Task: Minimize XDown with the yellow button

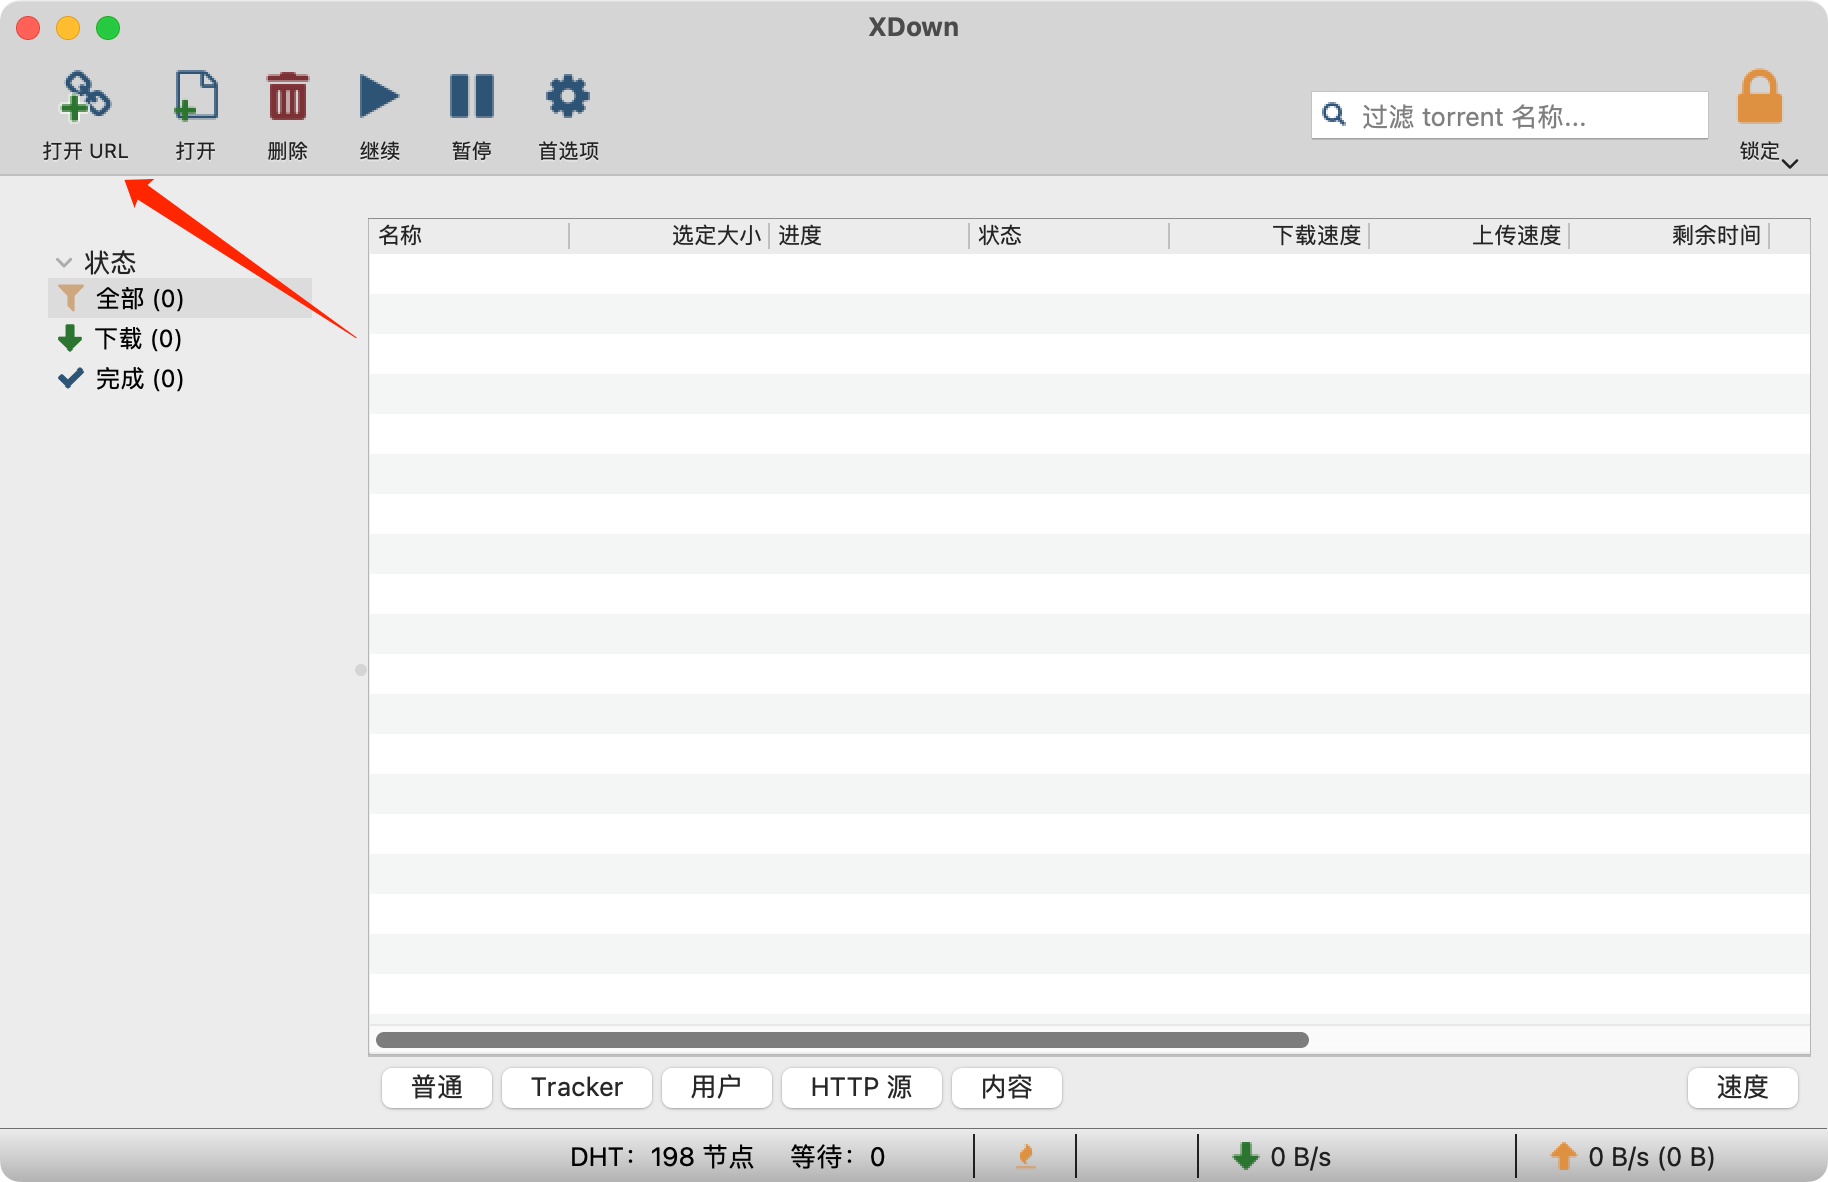Action: tap(68, 28)
